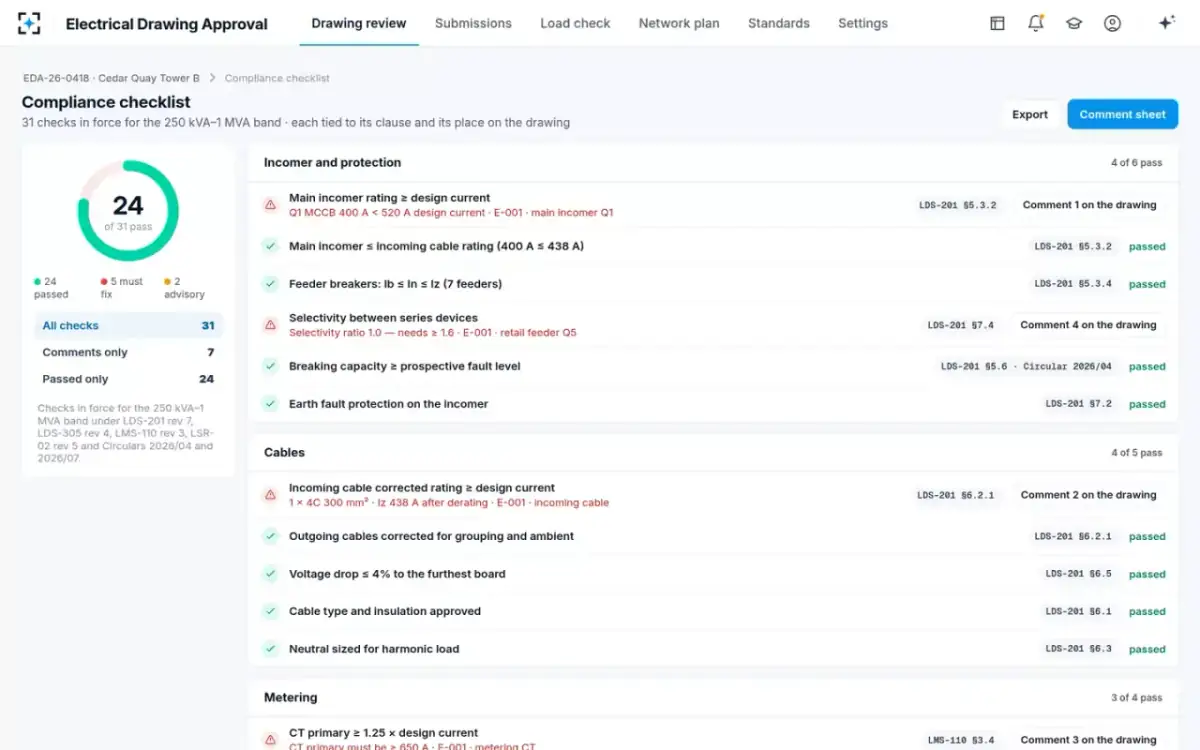Click the check icon for Earth fault protection
Image resolution: width=1200 pixels, height=750 pixels.
(270, 404)
